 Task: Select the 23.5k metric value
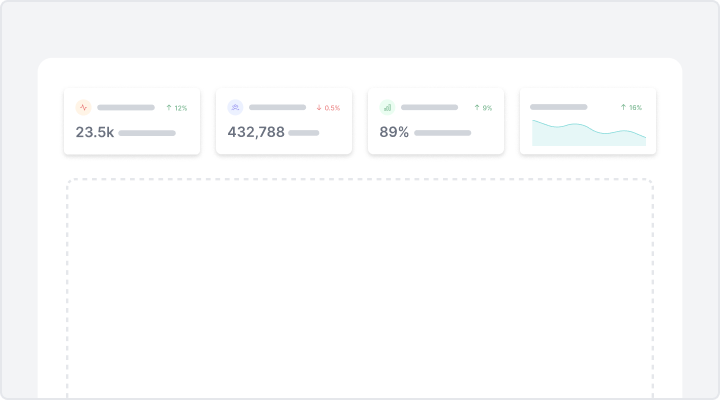tap(95, 132)
